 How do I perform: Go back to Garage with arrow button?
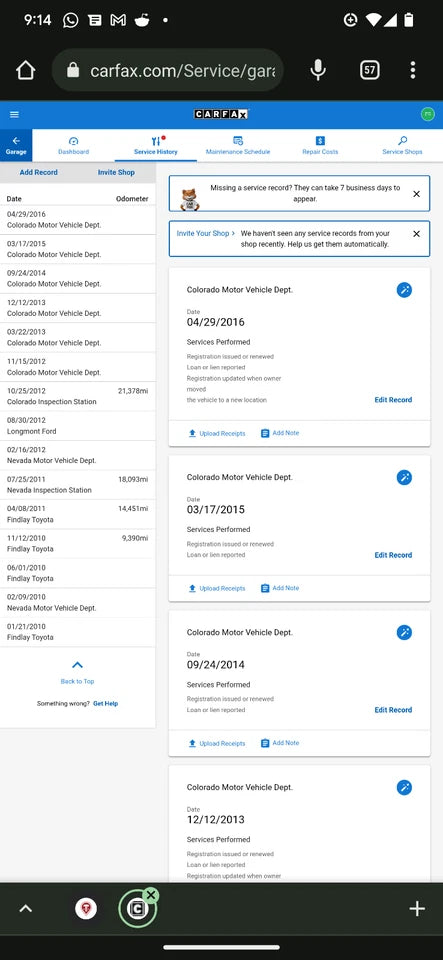(x=16, y=145)
